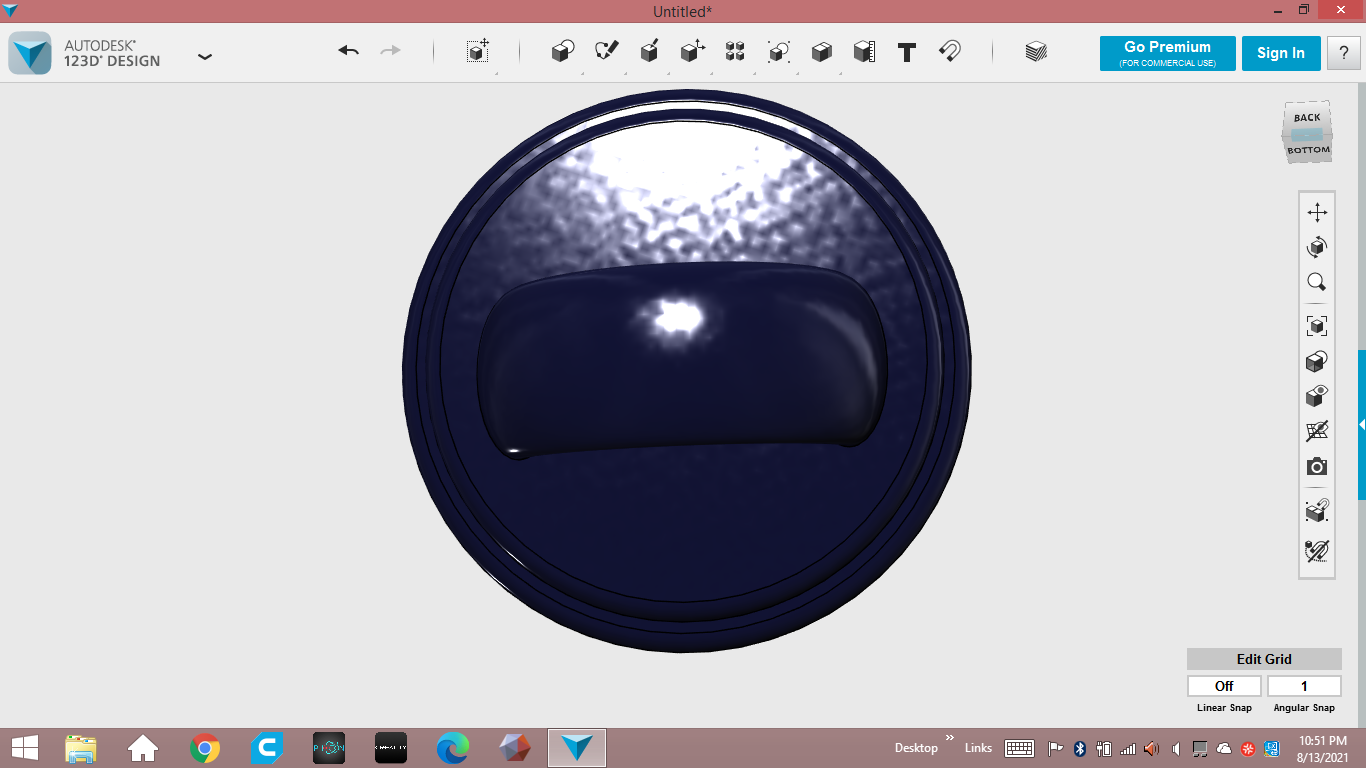Screen dimensions: 1366x768
Task: Open help with the question mark
Action: 1344,54
